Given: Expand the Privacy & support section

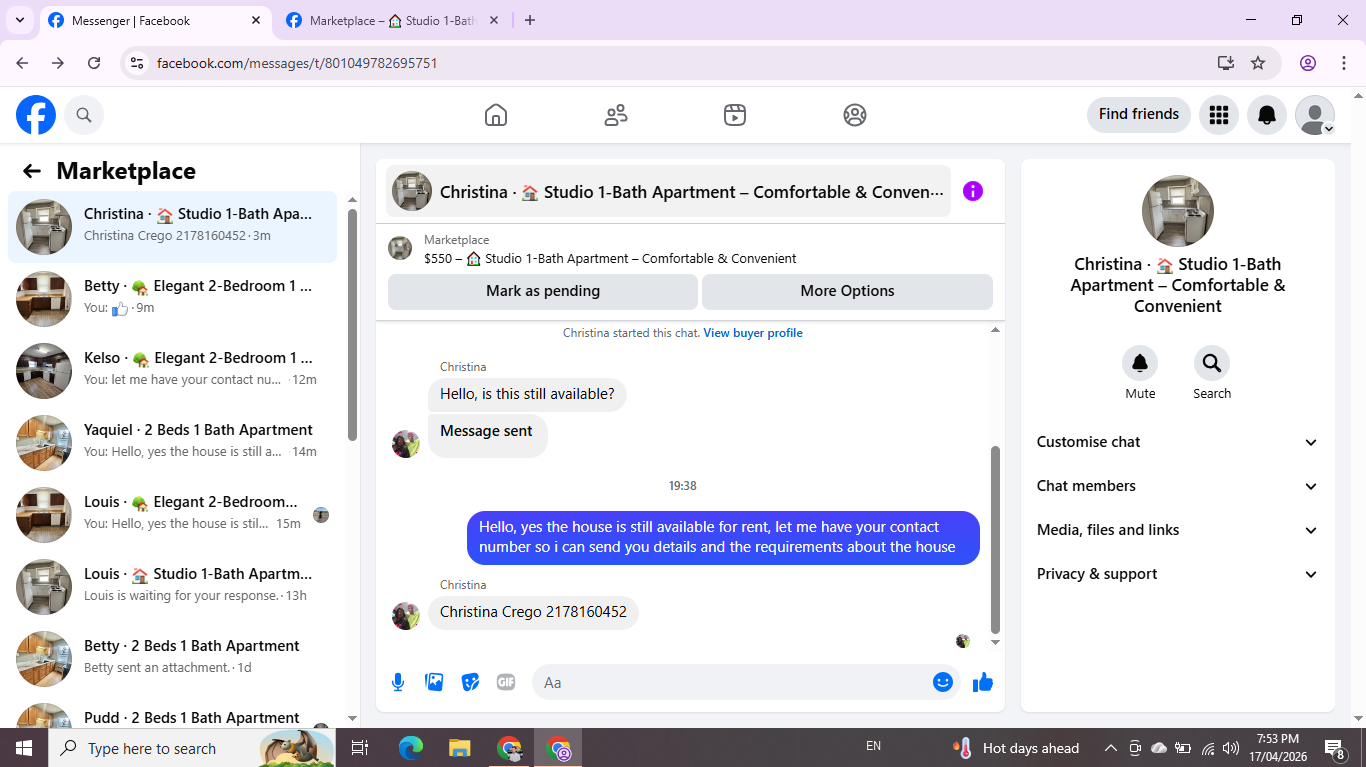Looking at the screenshot, I should pos(1177,574).
